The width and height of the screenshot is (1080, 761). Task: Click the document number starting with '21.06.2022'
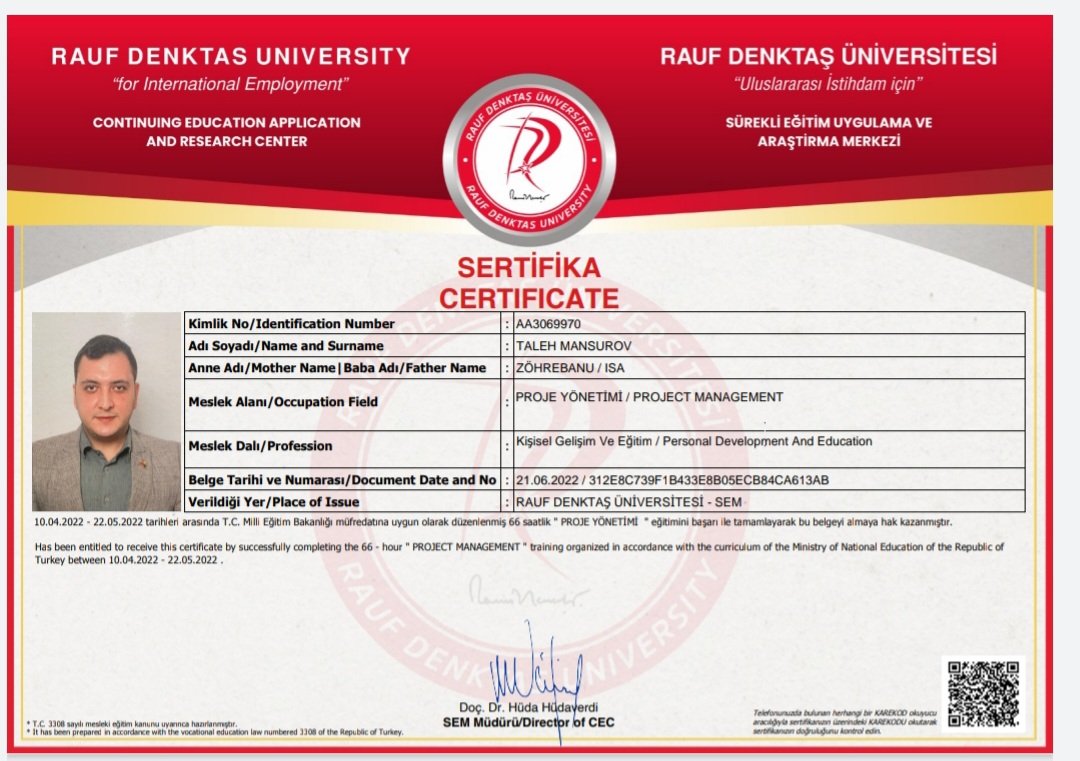coord(672,480)
